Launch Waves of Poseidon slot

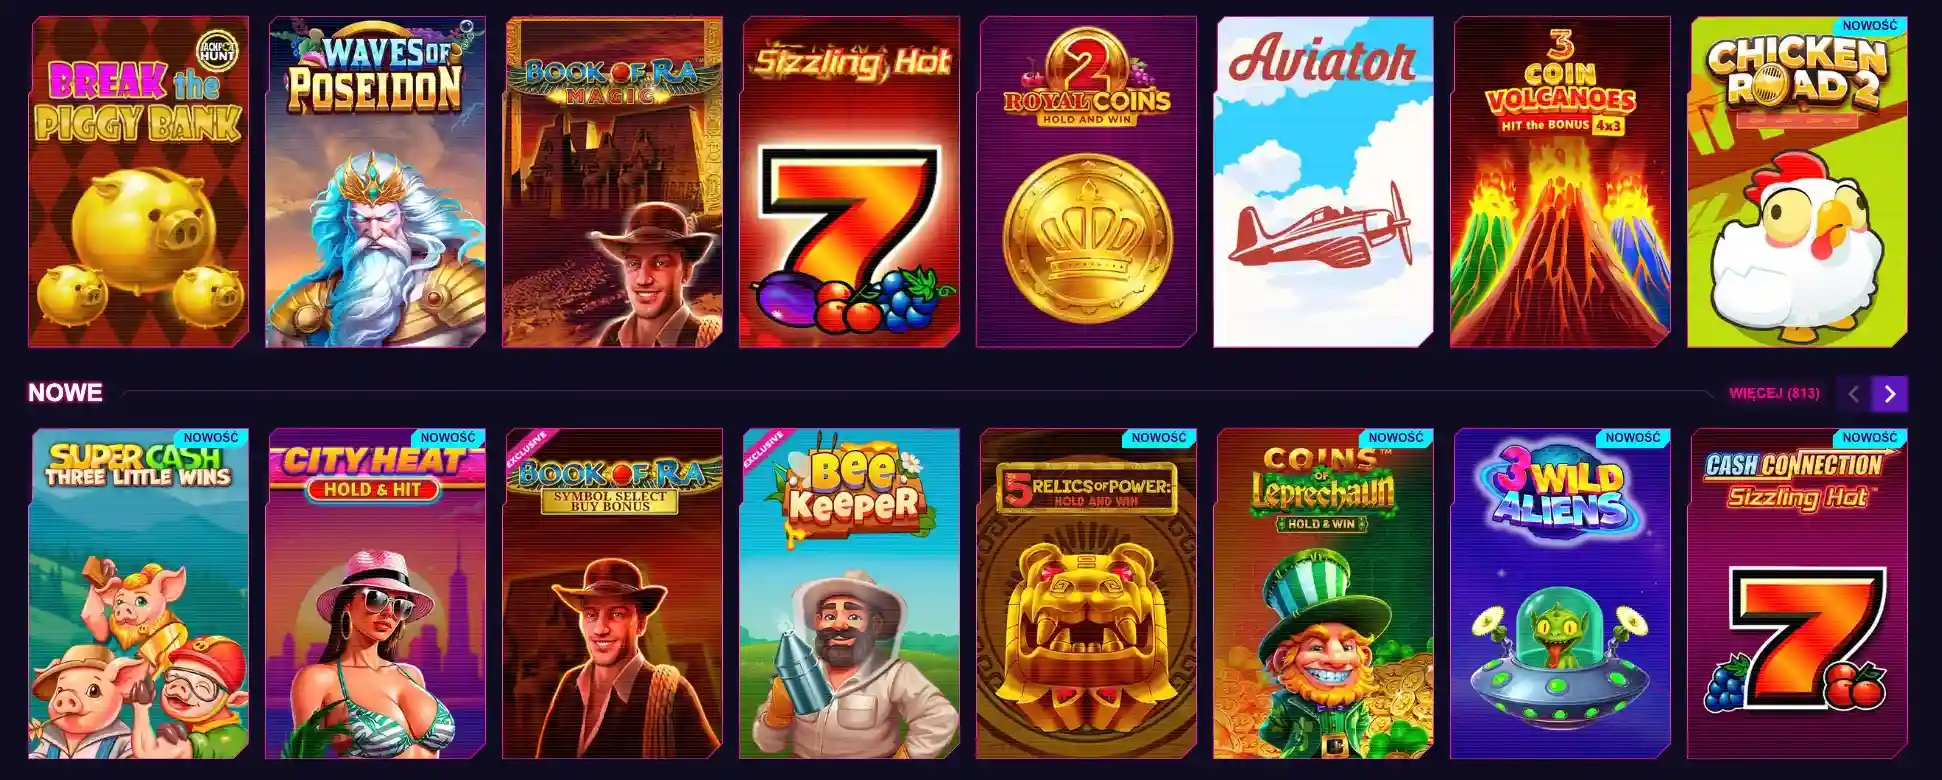pos(376,182)
